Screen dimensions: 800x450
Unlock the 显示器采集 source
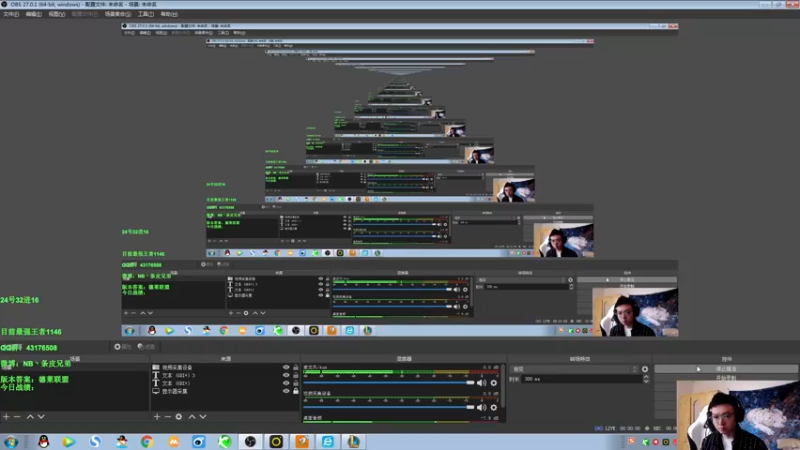[x=295, y=391]
